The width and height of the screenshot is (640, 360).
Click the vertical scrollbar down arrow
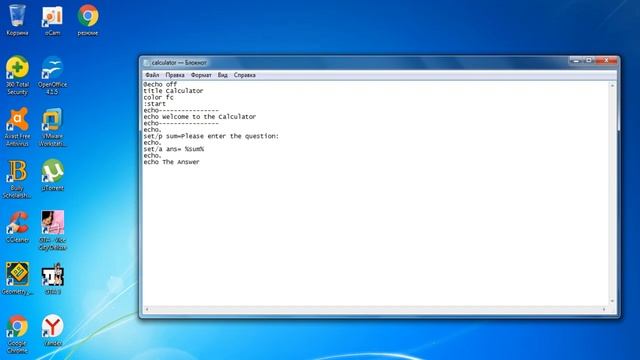point(612,301)
